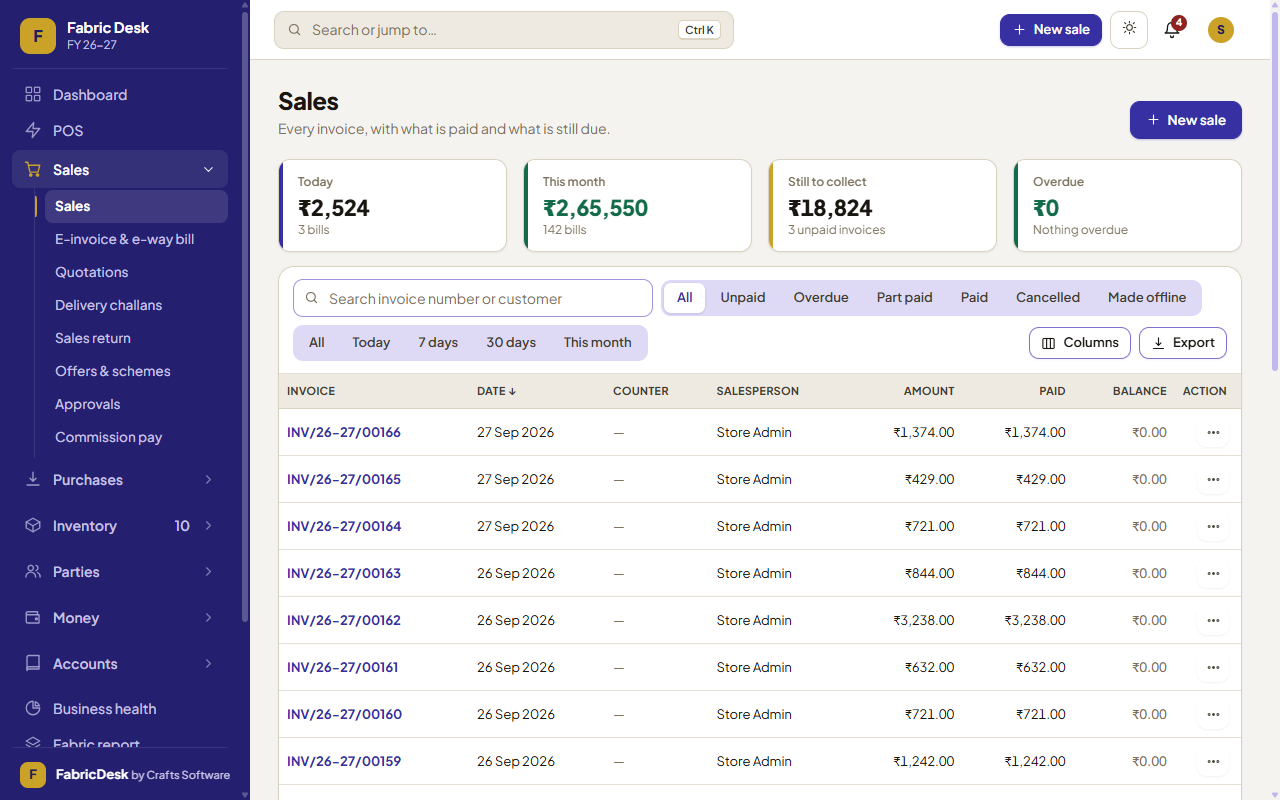Expand the Money sidebar section

208,618
